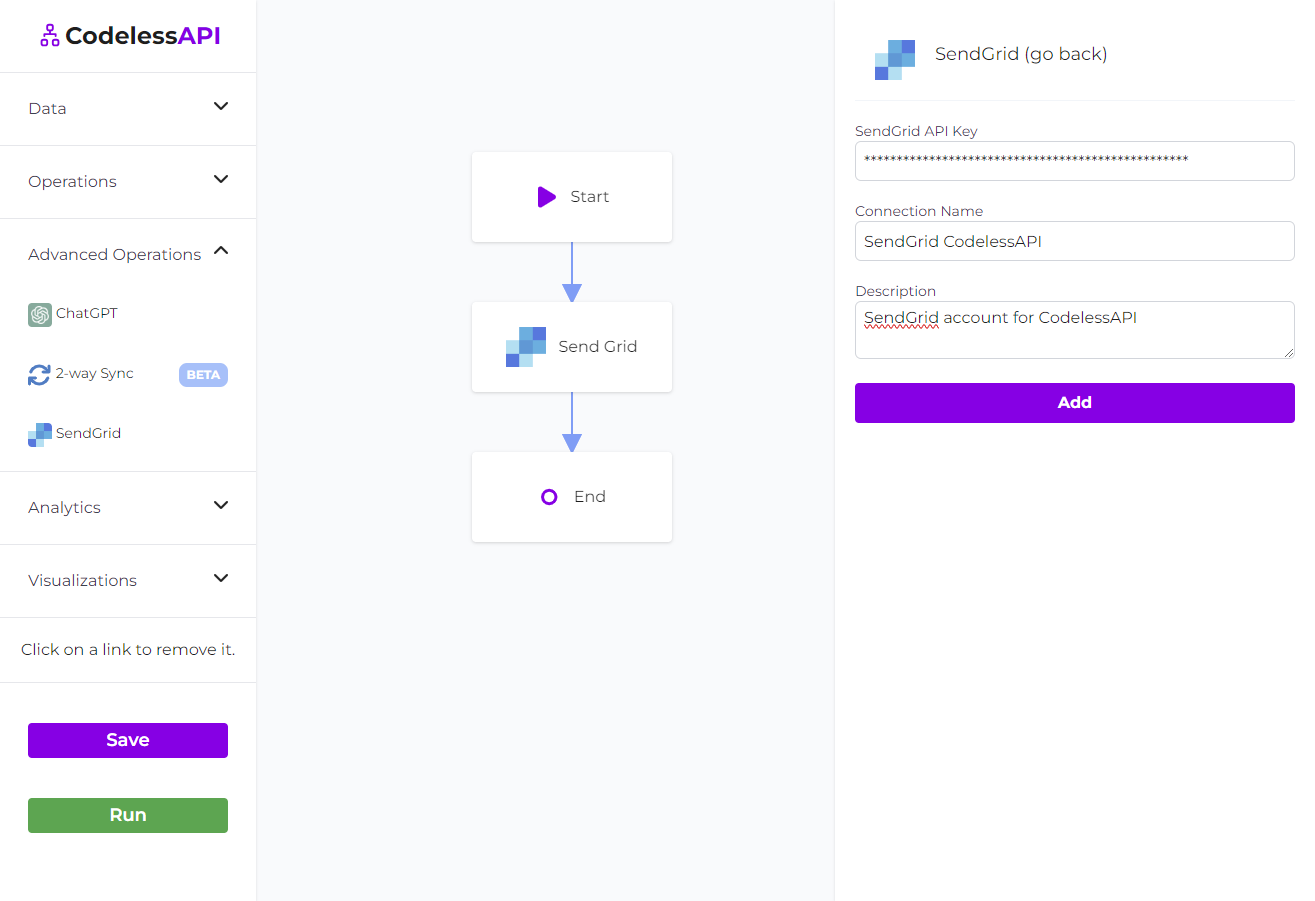Select 2-way Sync operation label
1315x901 pixels.
click(x=95, y=374)
